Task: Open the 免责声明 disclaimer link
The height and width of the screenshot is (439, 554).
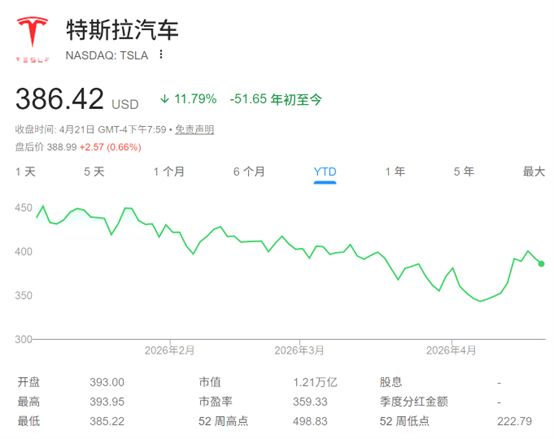Action: point(195,130)
